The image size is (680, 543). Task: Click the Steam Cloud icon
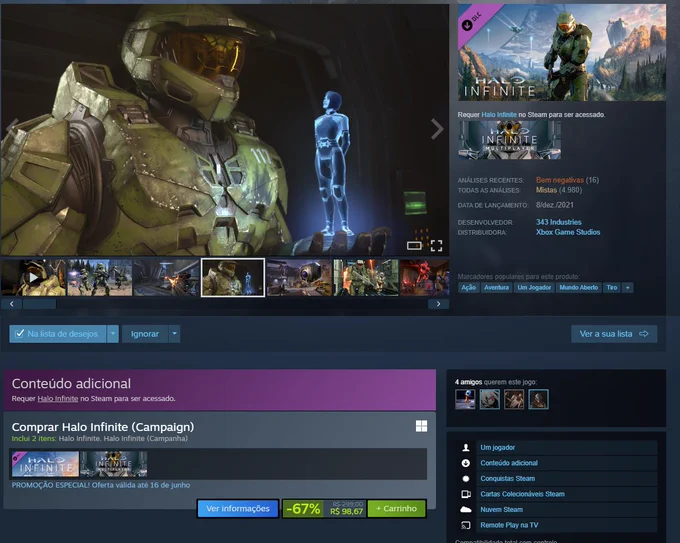point(466,510)
